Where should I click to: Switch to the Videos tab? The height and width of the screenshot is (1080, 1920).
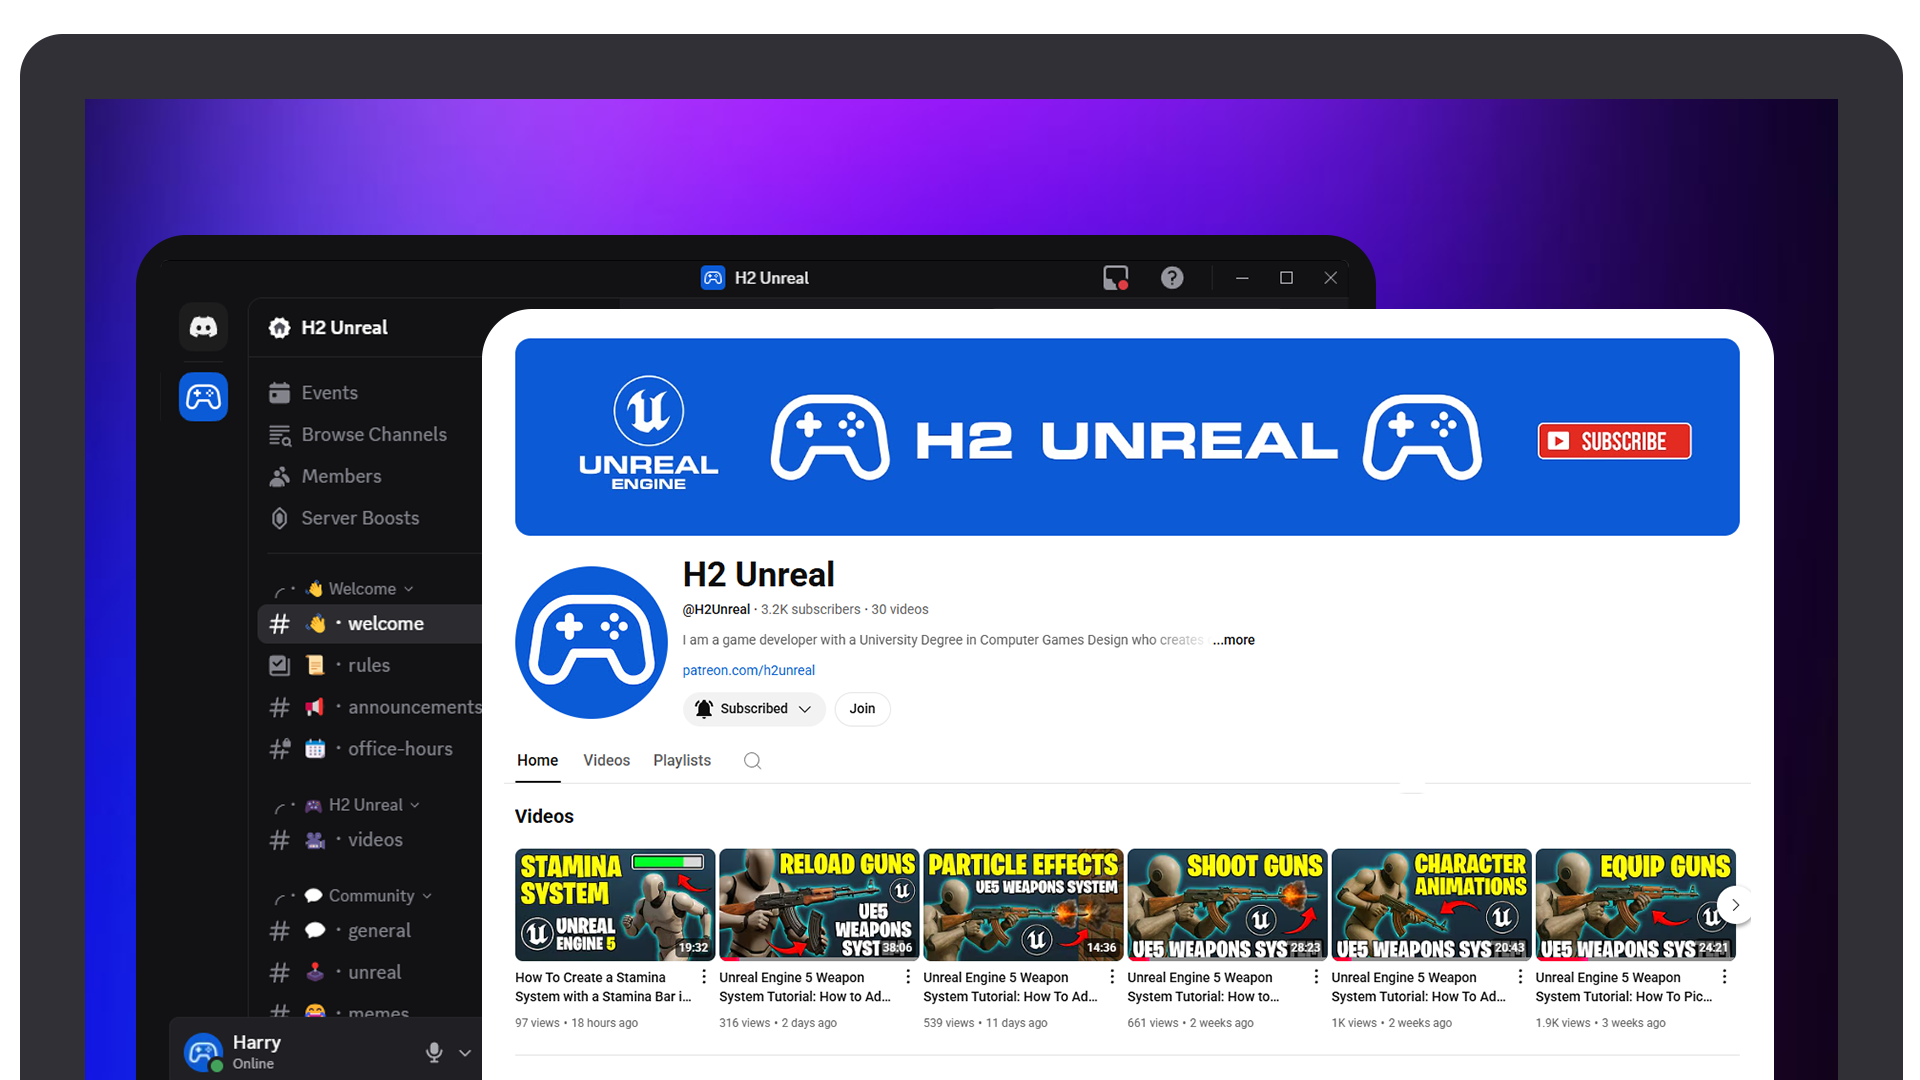pos(606,761)
